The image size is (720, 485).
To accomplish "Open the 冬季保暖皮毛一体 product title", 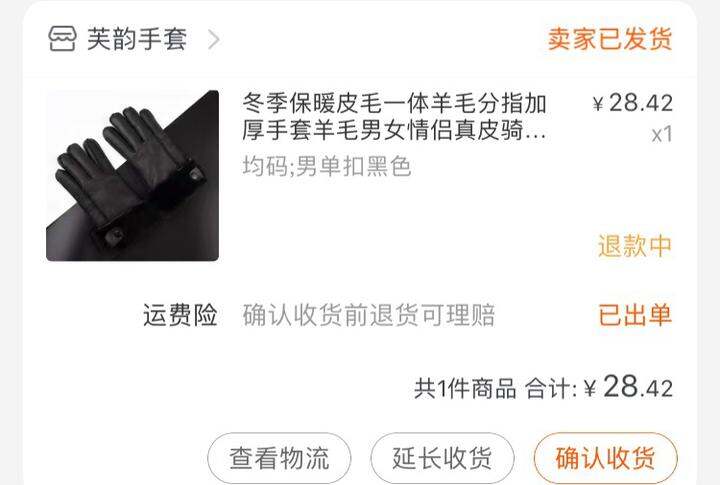I will 394,117.
